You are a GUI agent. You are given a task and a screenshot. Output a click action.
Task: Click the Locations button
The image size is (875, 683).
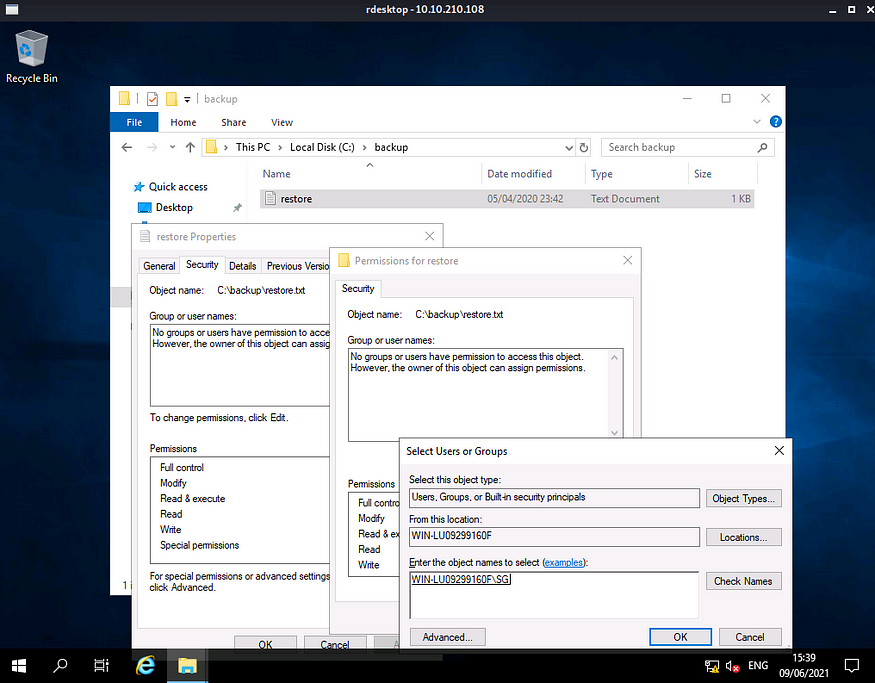(x=743, y=537)
